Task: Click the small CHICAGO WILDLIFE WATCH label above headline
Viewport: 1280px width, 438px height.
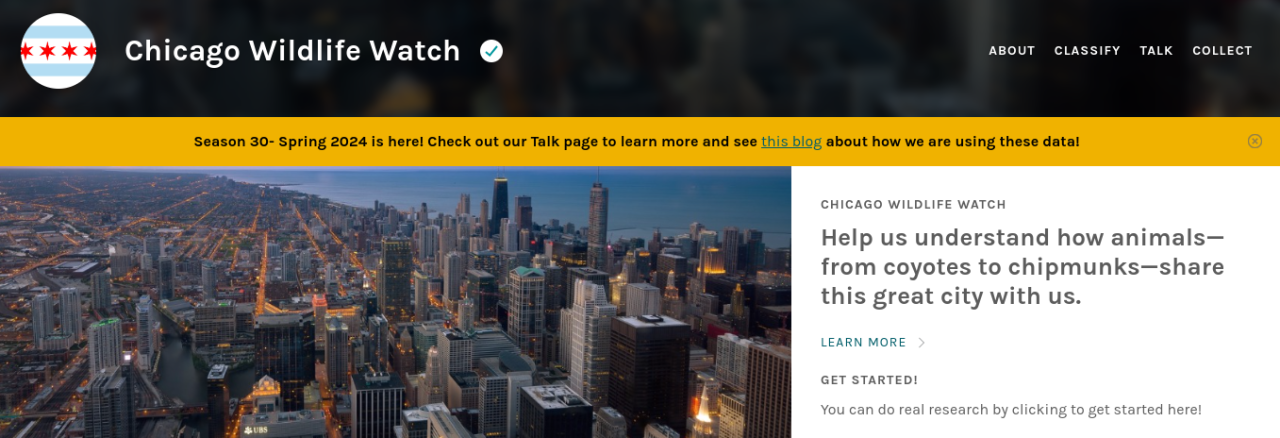Action: 913,205
